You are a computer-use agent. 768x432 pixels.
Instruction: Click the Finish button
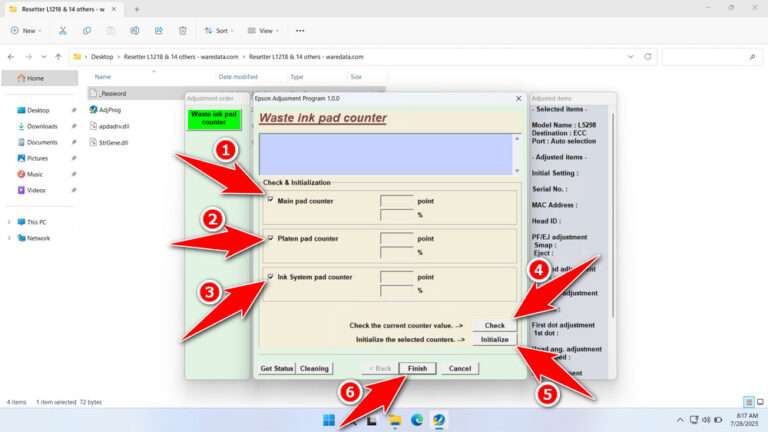(417, 368)
